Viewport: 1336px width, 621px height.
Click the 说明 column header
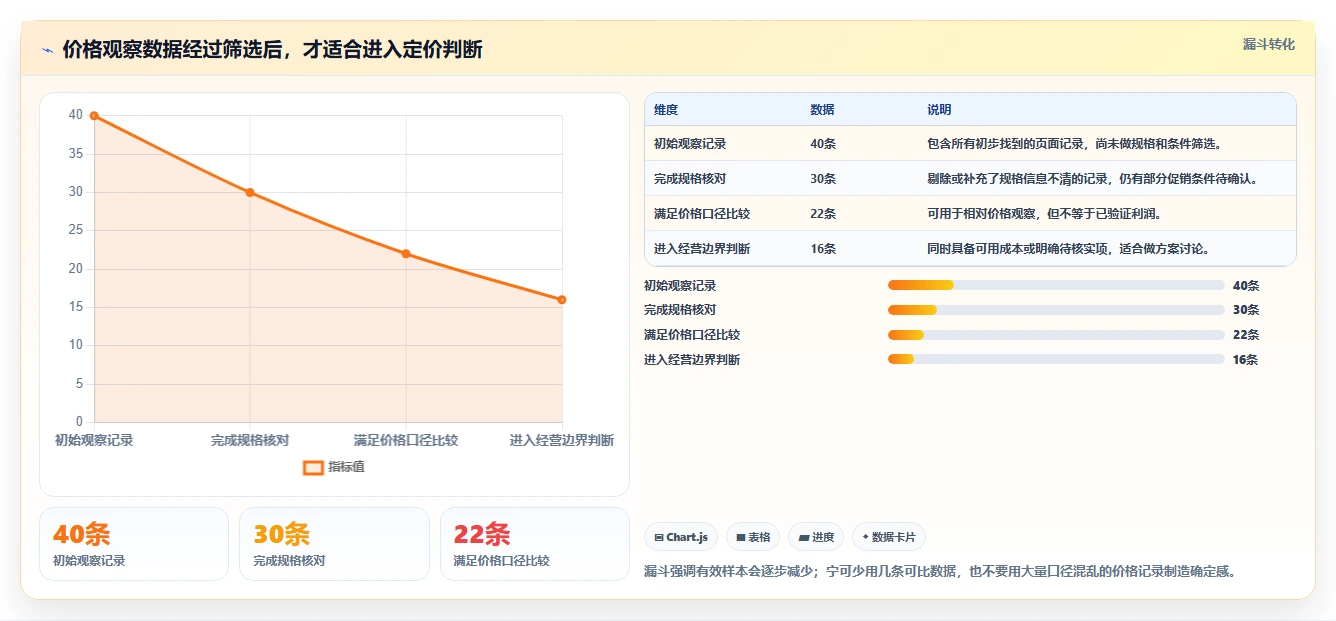point(939,110)
